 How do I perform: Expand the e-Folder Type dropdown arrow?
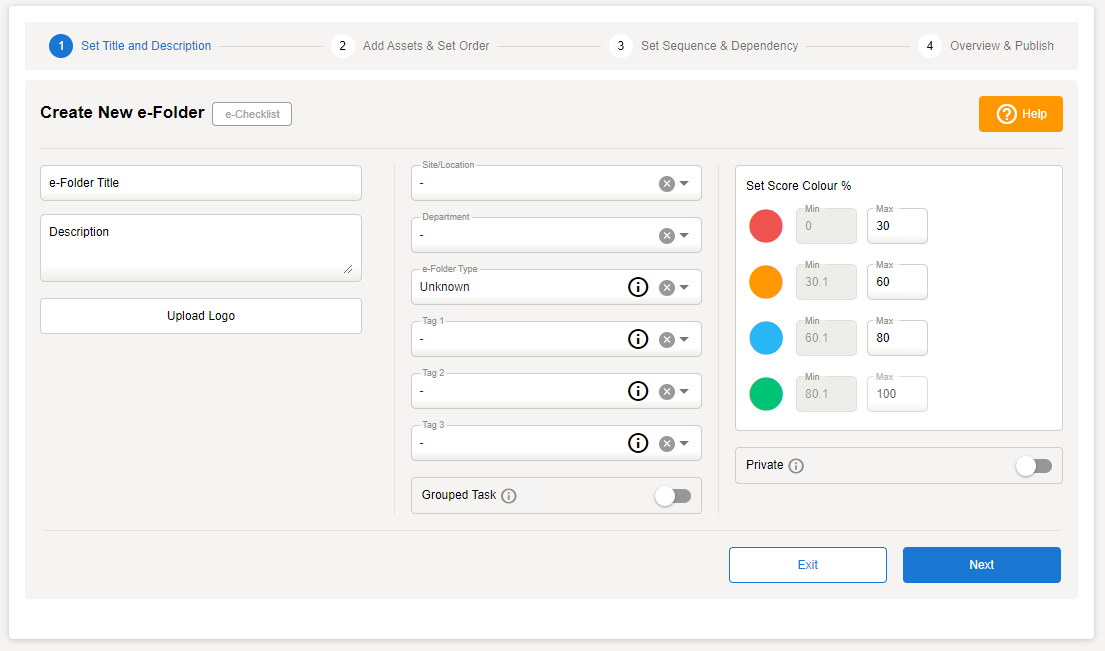(x=685, y=287)
